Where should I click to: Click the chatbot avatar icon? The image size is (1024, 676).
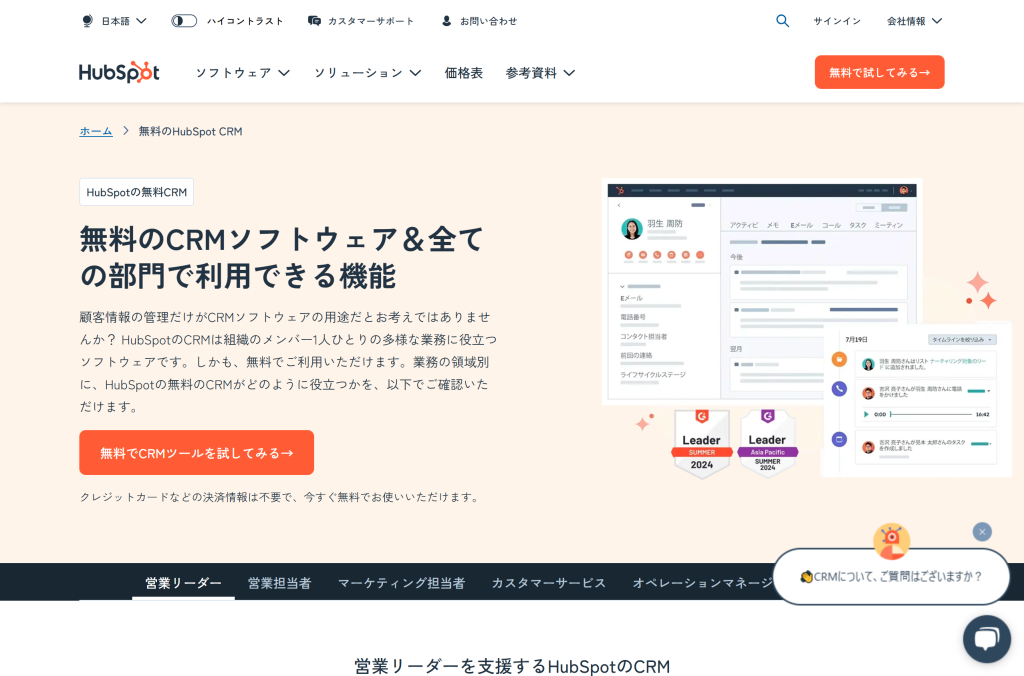891,541
